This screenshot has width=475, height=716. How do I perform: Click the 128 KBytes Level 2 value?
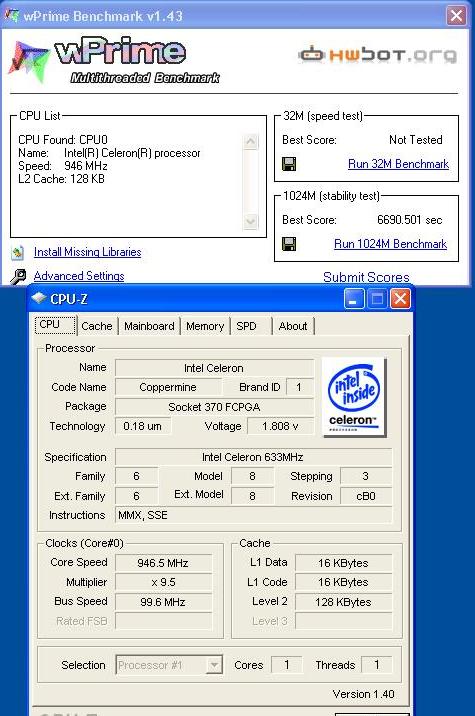tap(343, 602)
